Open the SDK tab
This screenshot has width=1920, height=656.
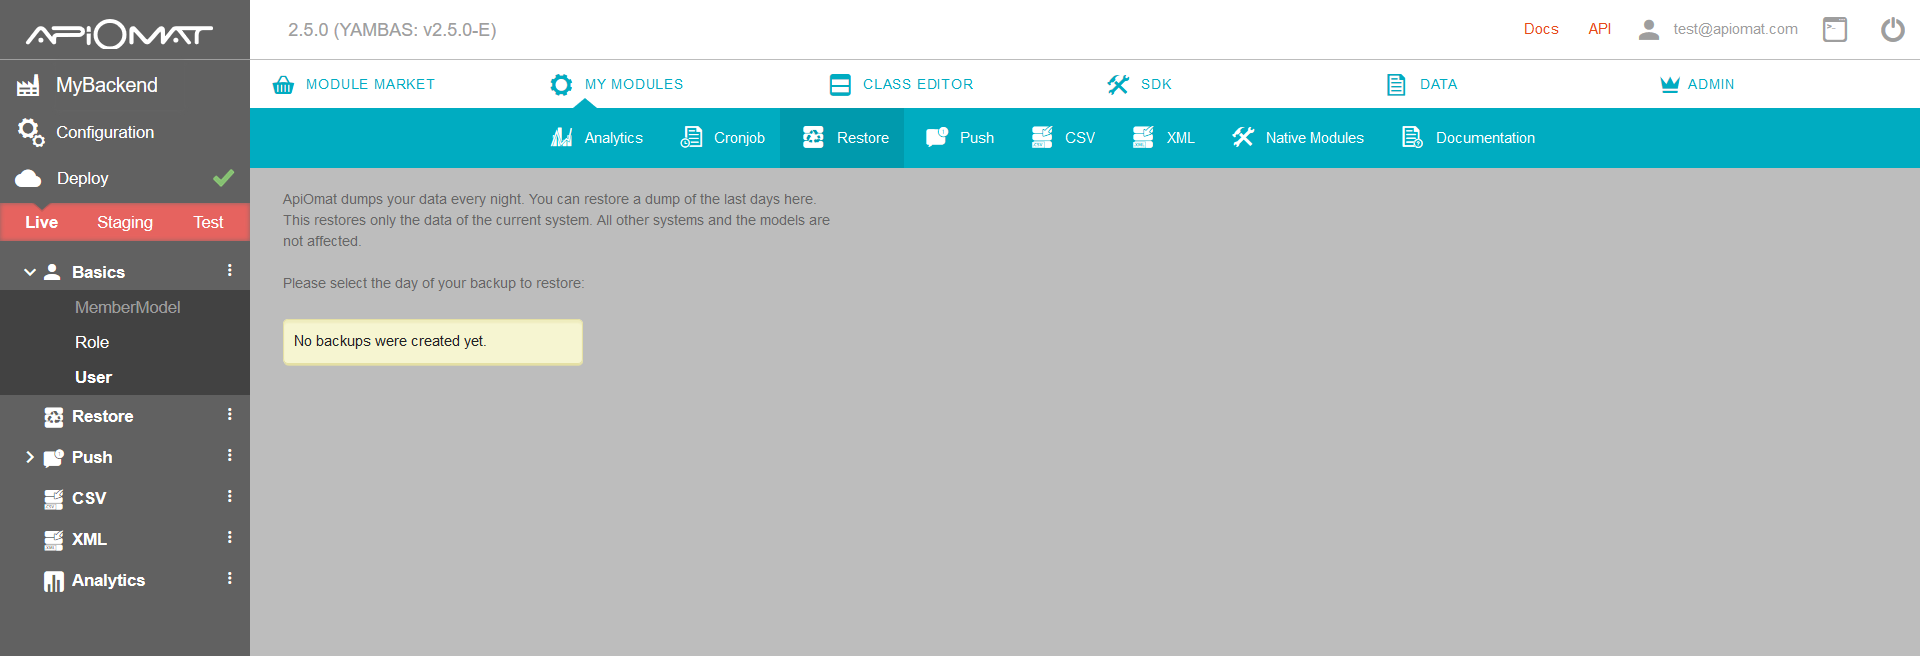[1139, 85]
